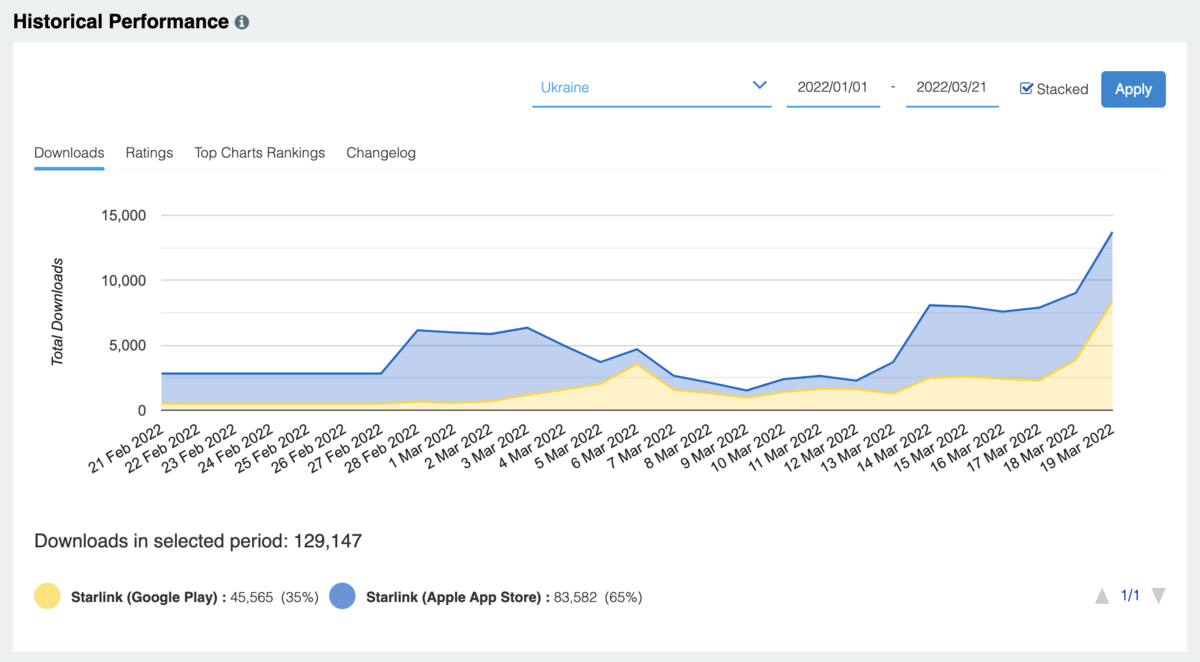Click the 10,000 y-axis label
Screen dimensions: 1200x662
[x=125, y=280]
